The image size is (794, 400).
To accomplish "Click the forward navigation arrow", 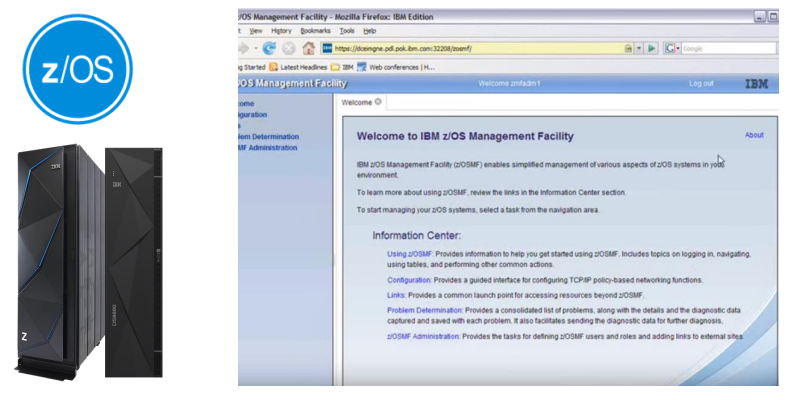I will (x=244, y=49).
